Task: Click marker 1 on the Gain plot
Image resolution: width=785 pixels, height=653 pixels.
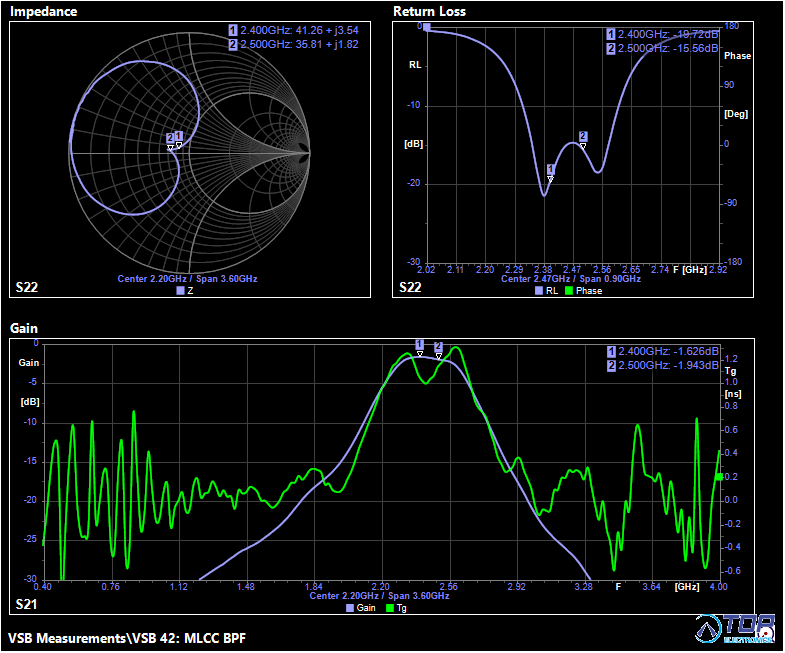Action: click(x=419, y=345)
